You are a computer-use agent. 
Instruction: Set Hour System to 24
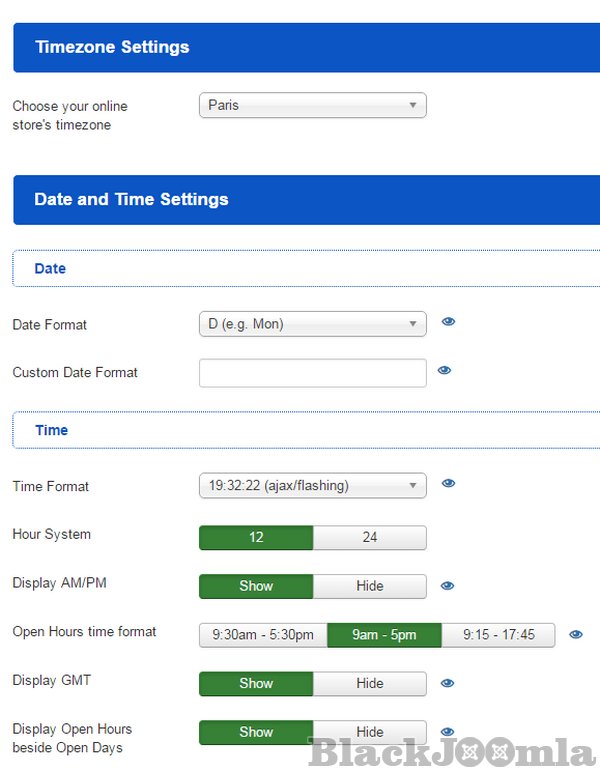tap(369, 537)
